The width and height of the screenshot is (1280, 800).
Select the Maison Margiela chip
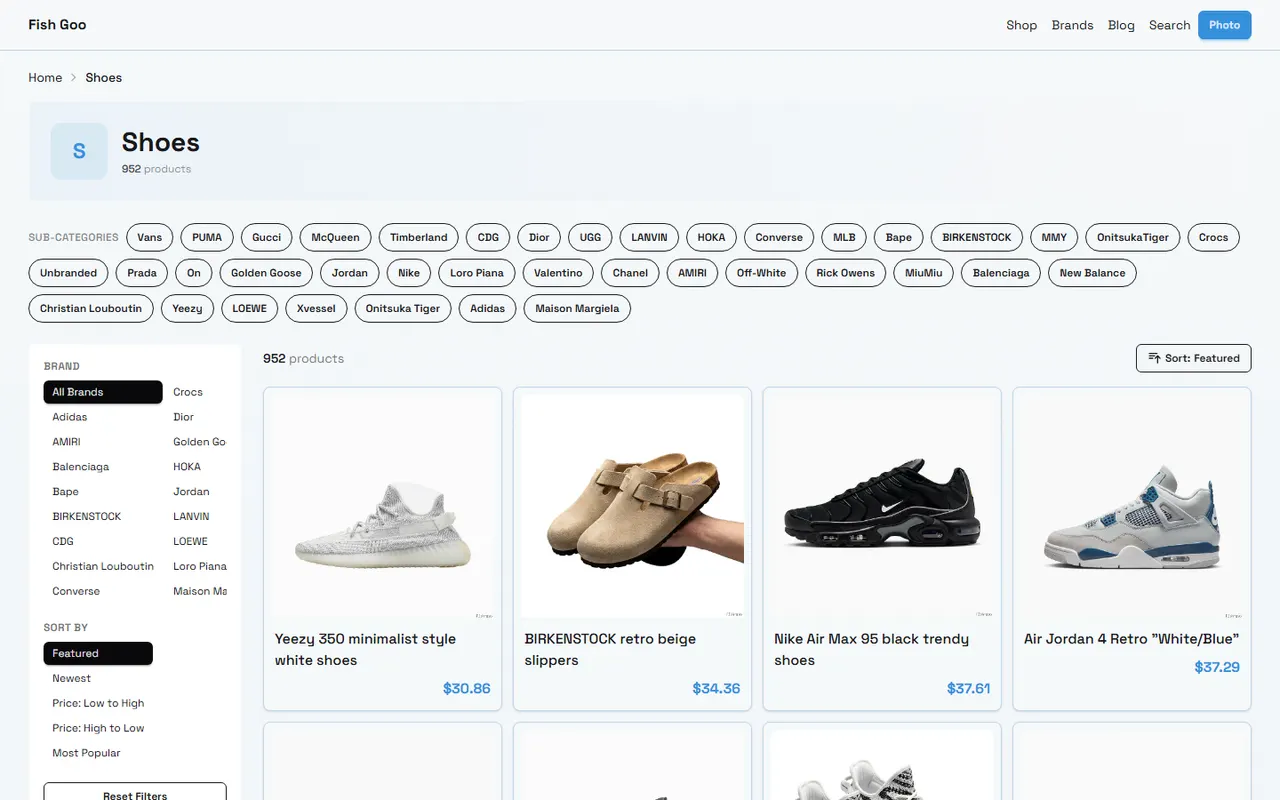point(577,308)
